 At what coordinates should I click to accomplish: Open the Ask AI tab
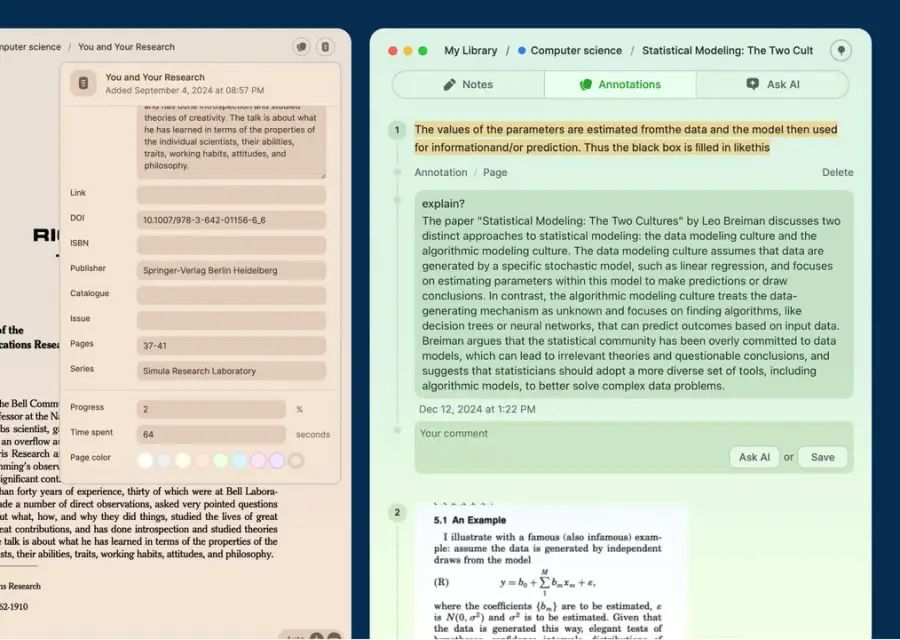[x=773, y=84]
